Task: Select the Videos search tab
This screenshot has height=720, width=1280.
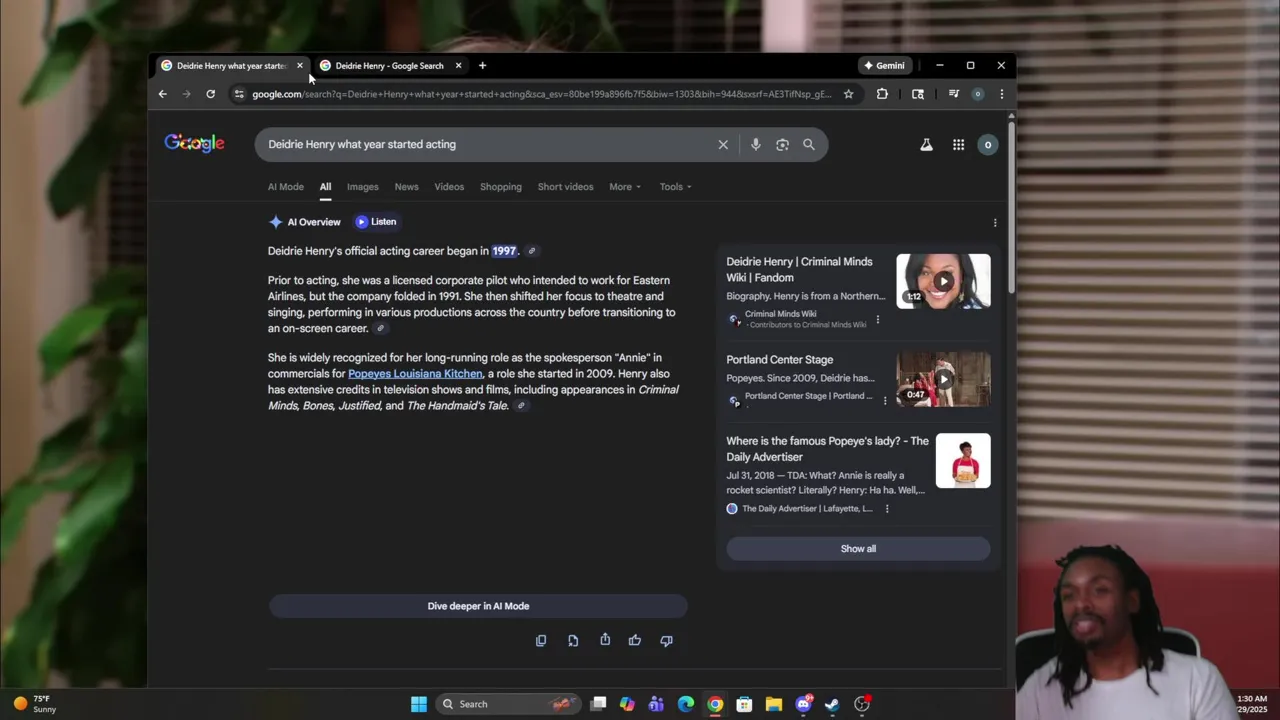Action: (x=449, y=187)
